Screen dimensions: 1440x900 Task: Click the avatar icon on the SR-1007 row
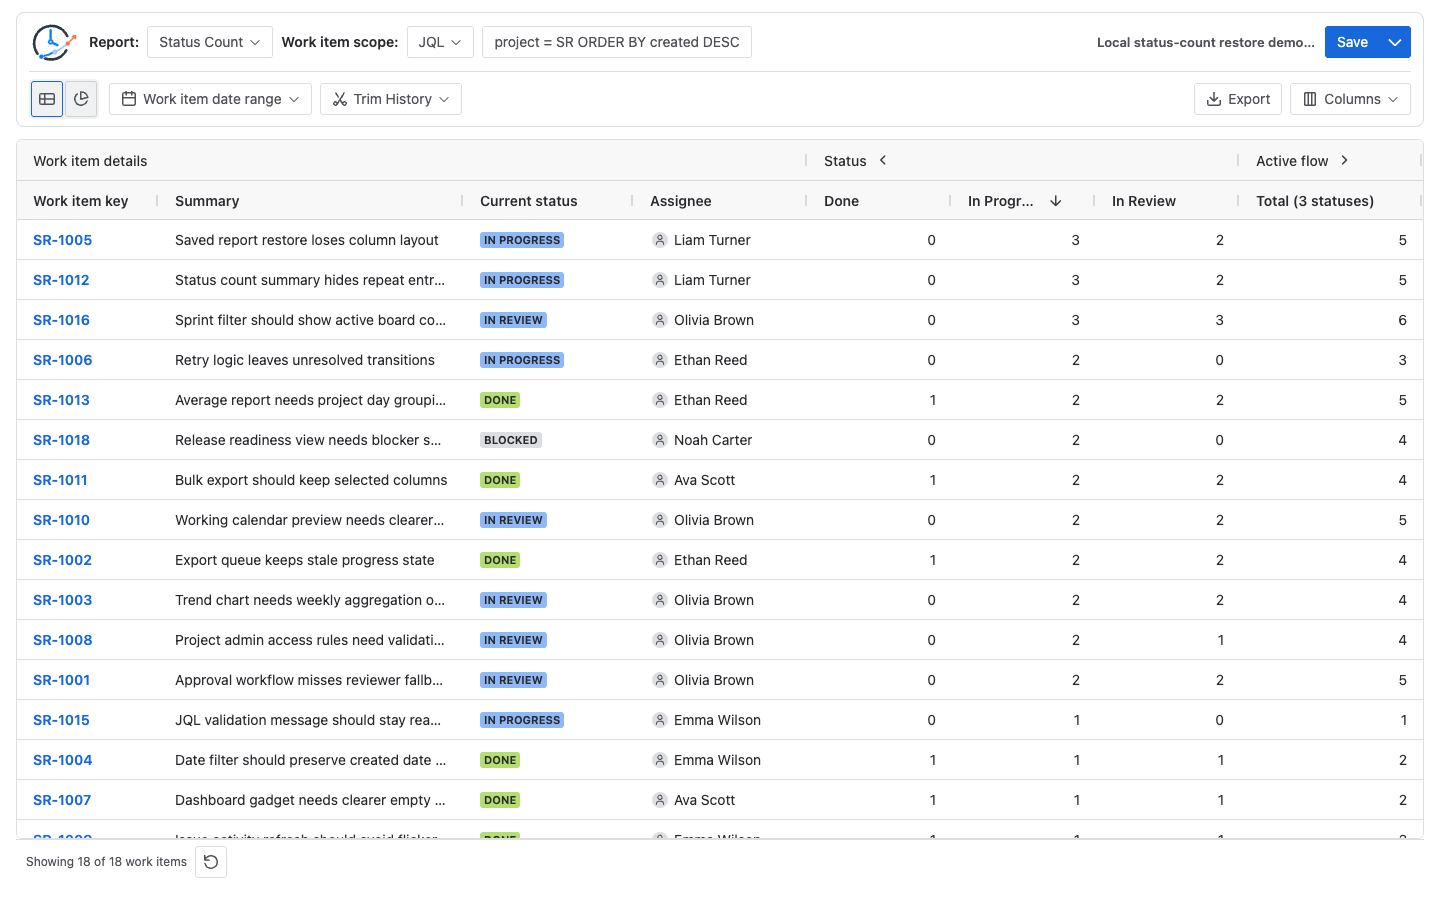click(660, 800)
